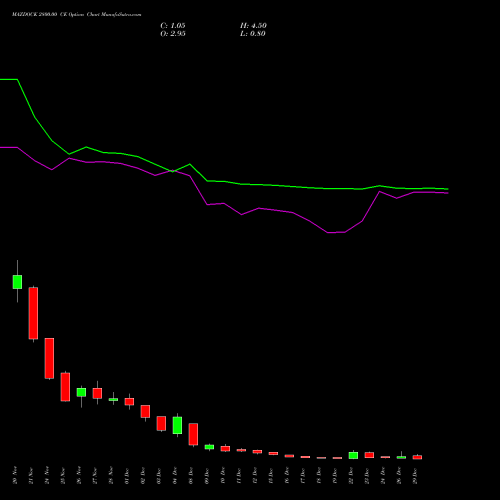Select the green candlestick above 04 Dec
This screenshot has height=500, width=500.
coord(177,425)
